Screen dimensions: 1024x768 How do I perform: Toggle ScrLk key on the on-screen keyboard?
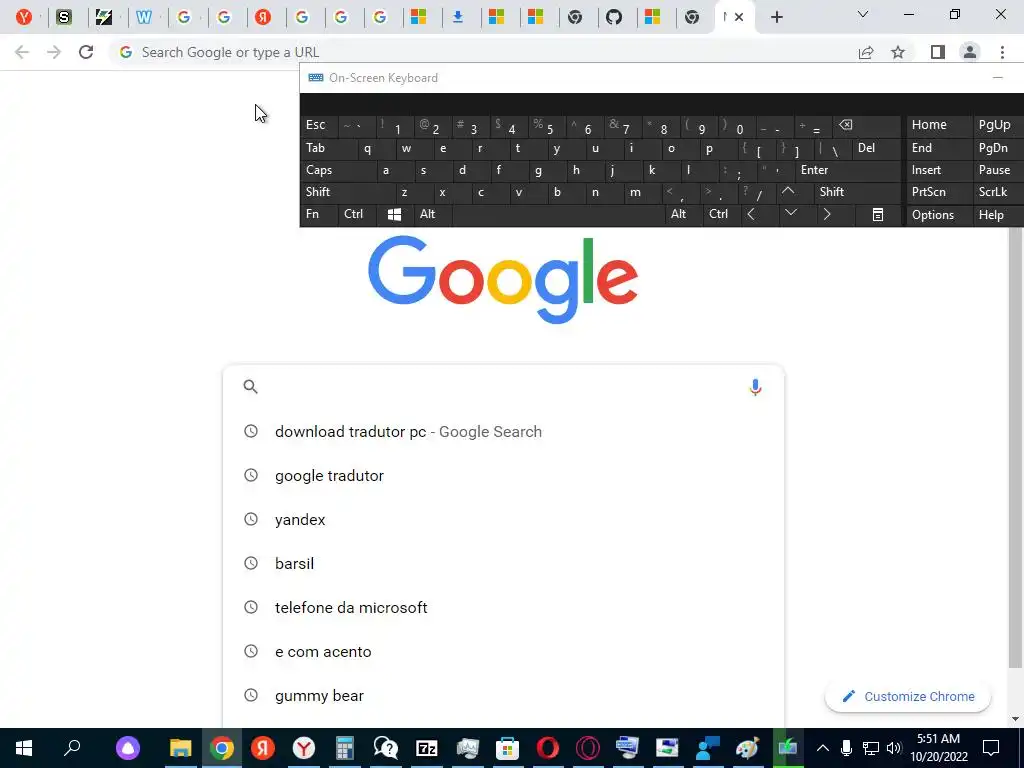tap(994, 192)
